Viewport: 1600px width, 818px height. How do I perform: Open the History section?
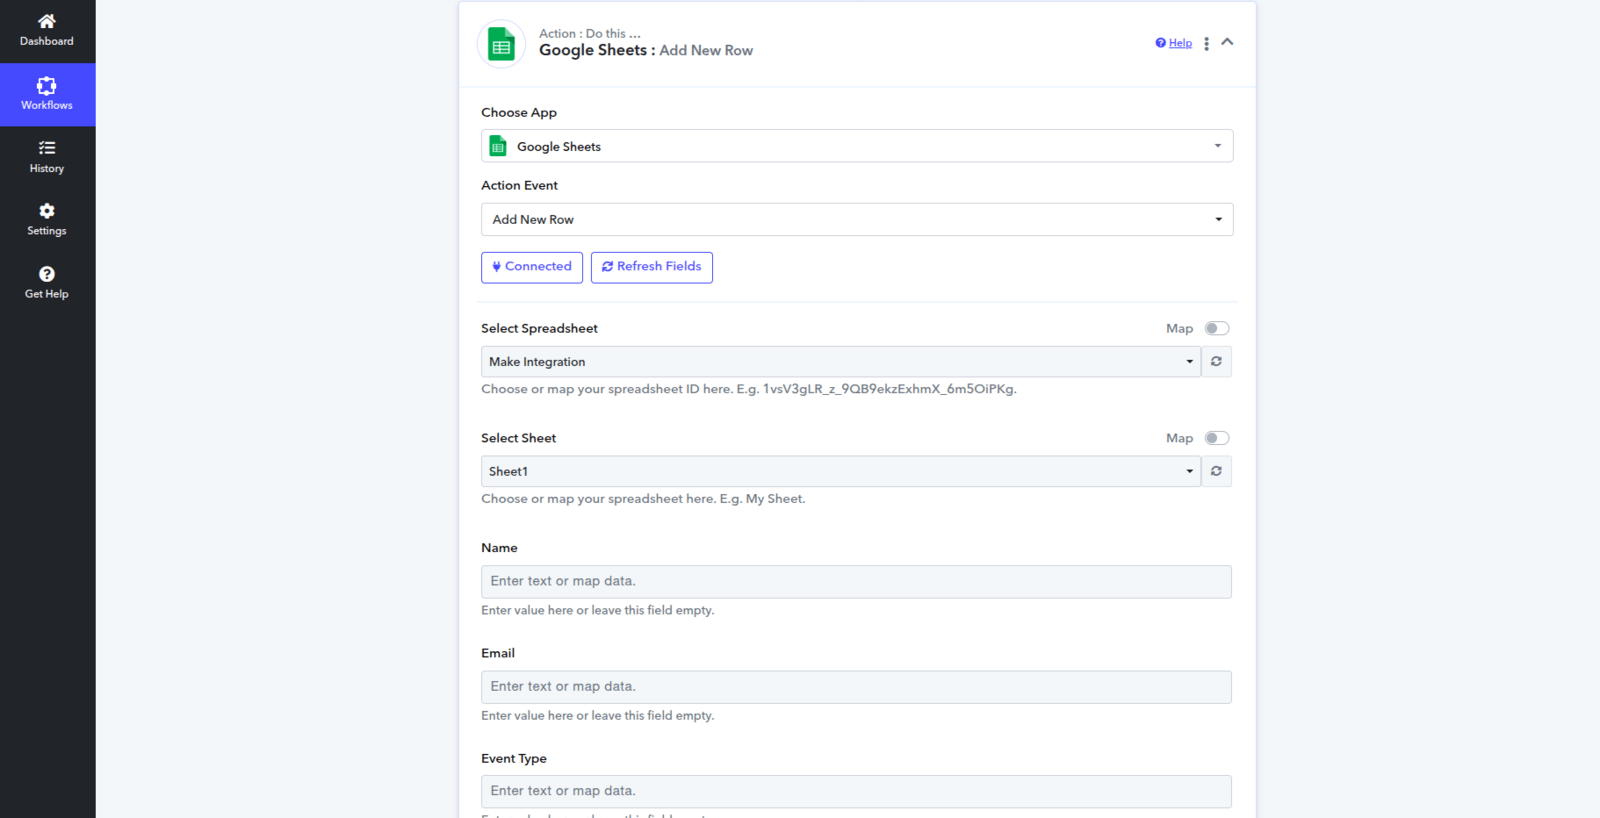click(x=47, y=157)
